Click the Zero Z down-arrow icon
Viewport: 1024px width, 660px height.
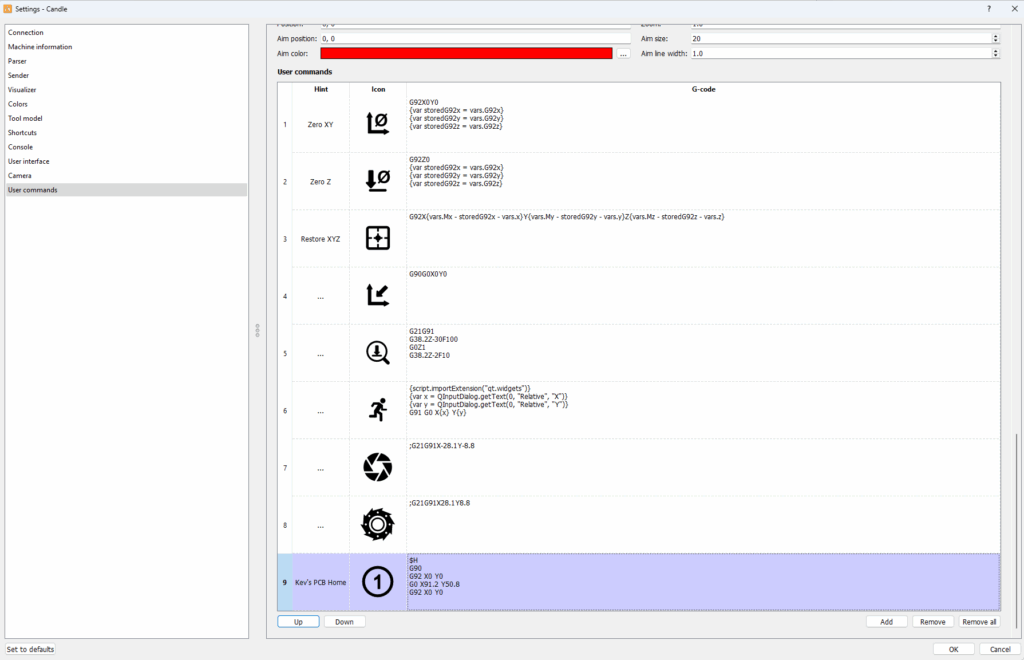click(x=378, y=181)
